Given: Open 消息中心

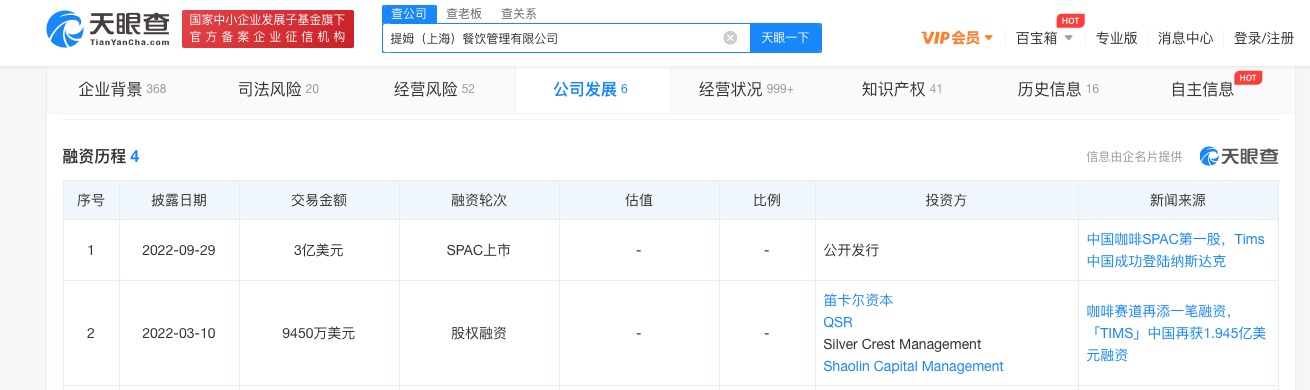Looking at the screenshot, I should [1185, 38].
